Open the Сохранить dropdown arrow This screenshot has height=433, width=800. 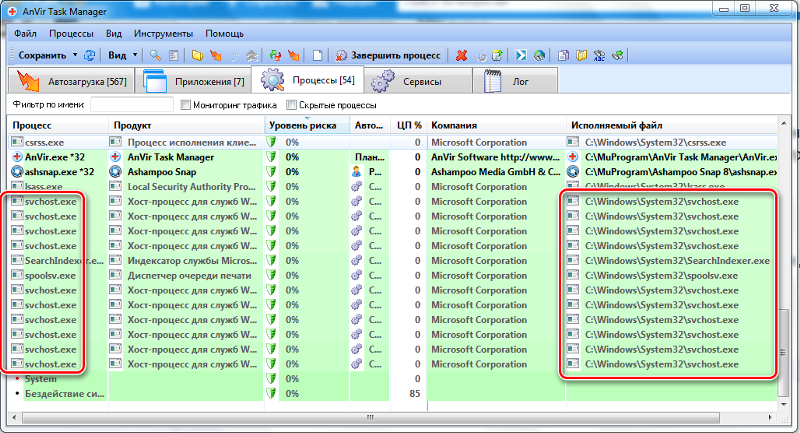click(75, 55)
